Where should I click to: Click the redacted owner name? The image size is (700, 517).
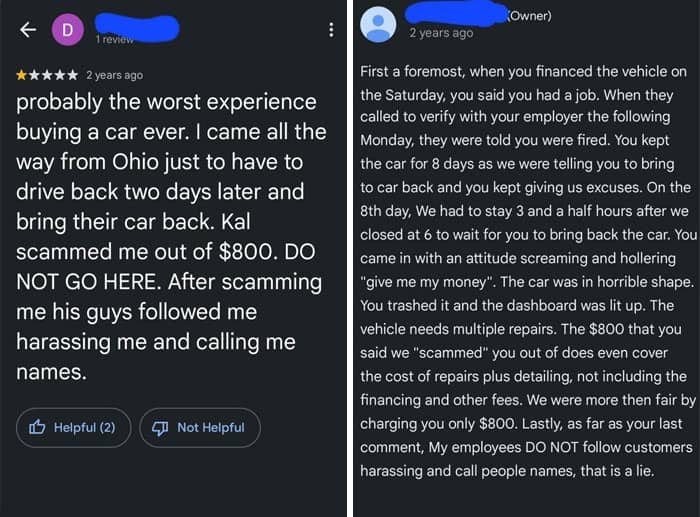[x=455, y=13]
